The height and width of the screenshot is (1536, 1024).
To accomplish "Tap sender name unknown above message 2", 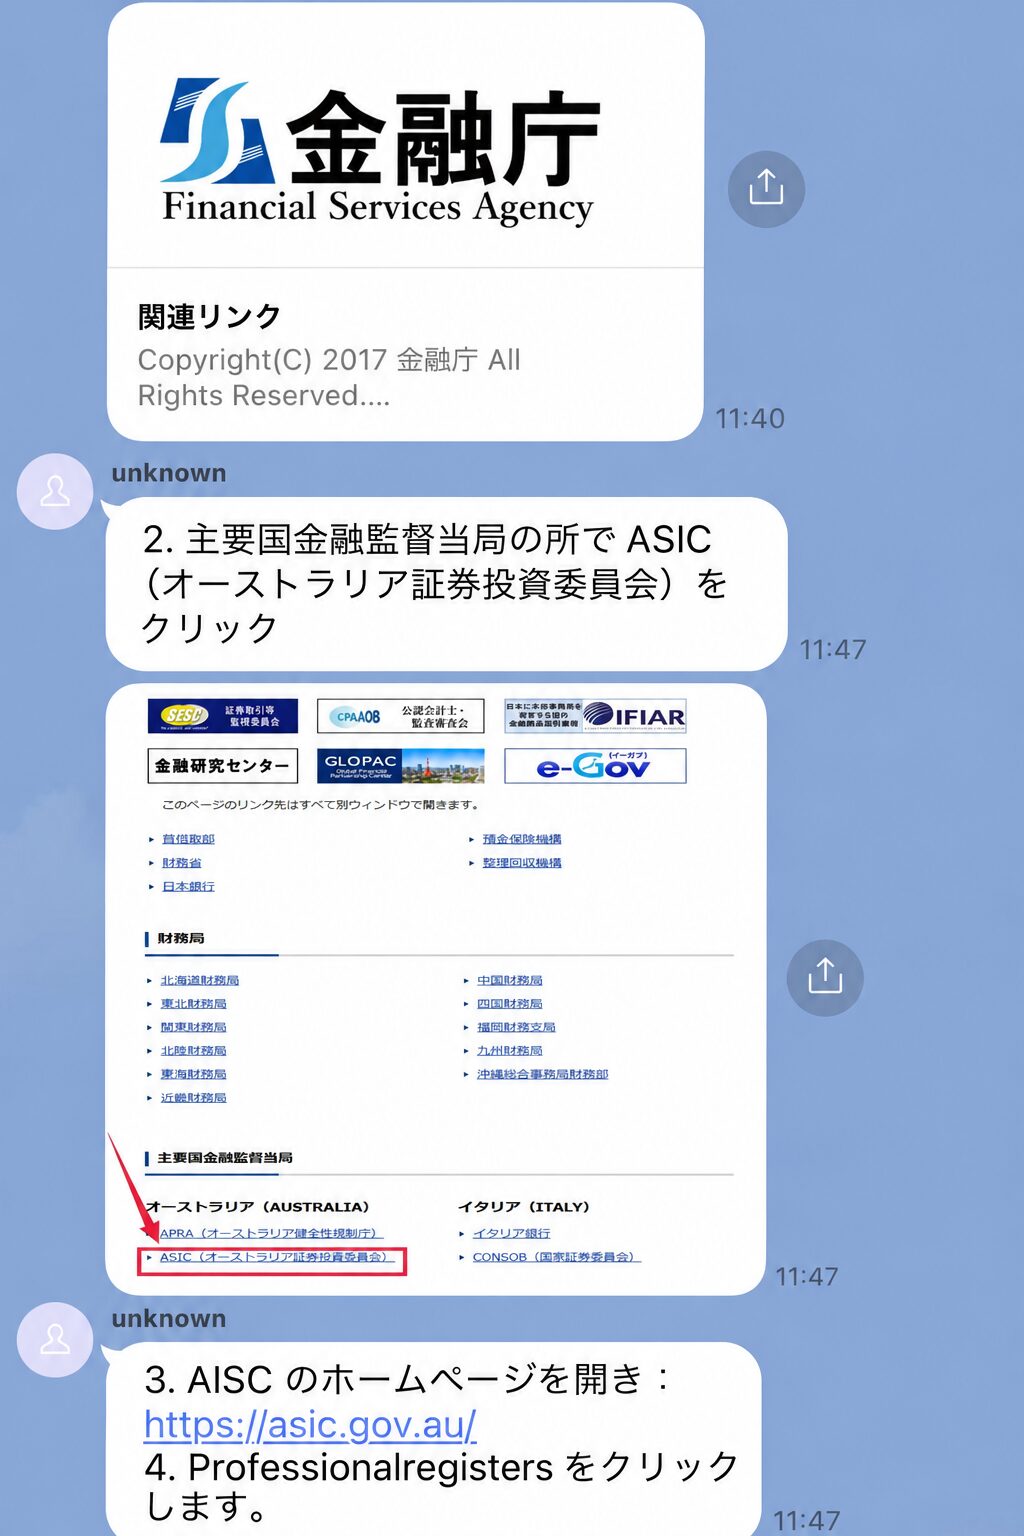I will [169, 473].
